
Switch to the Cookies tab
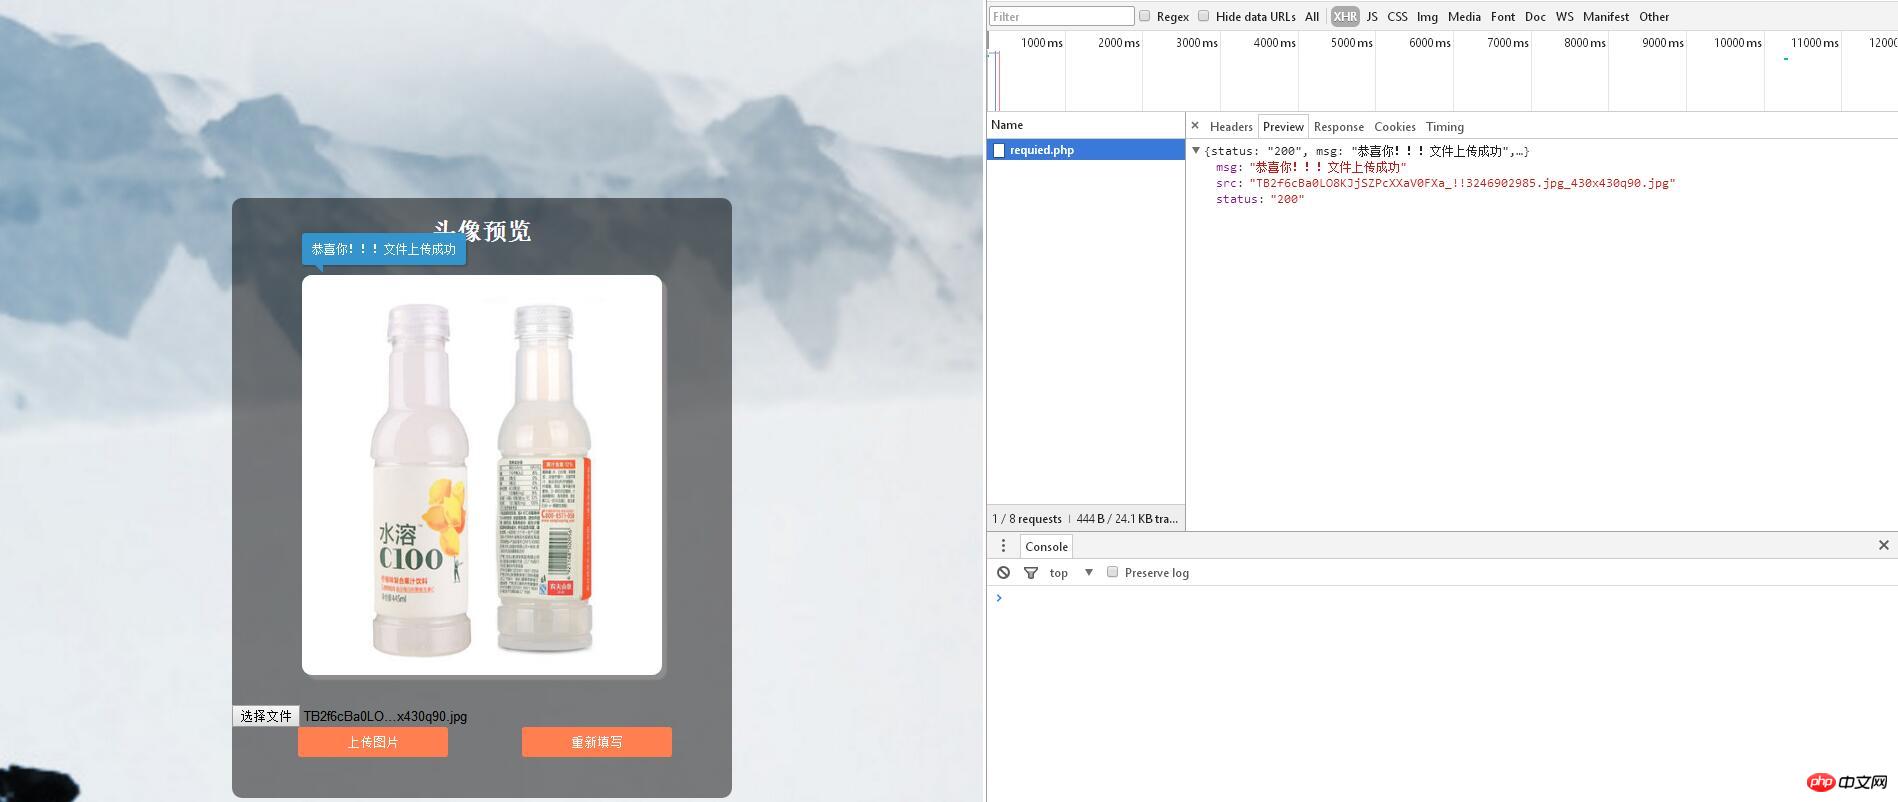pos(1395,127)
